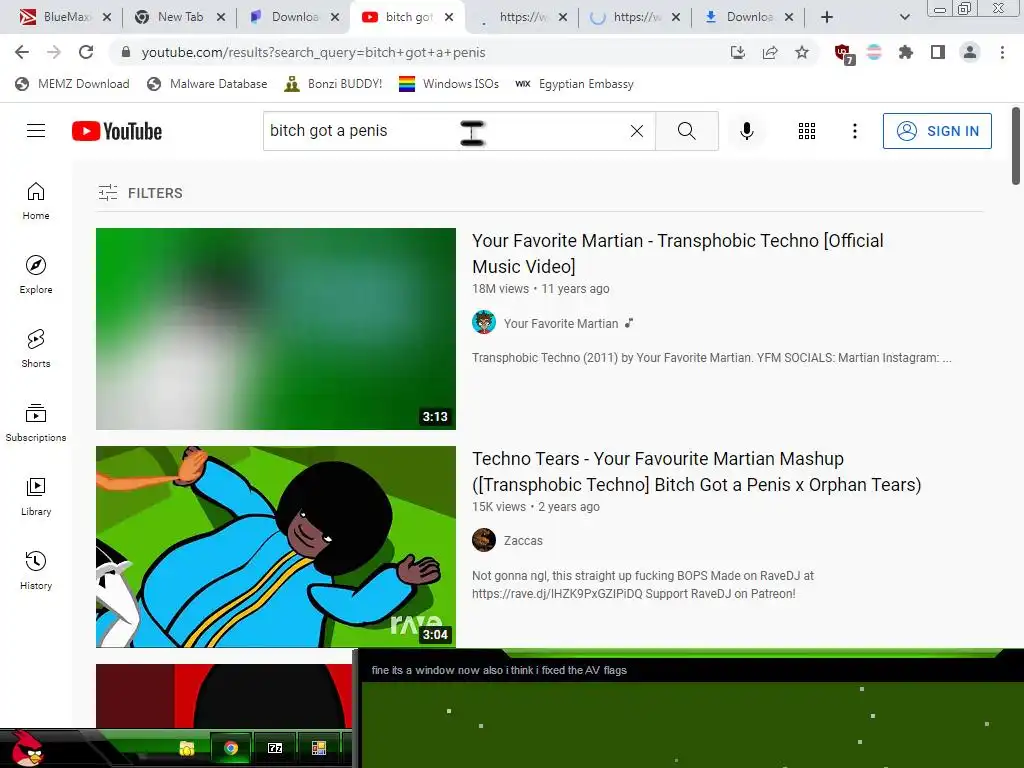Open the Zaccas channel name
The image size is (1024, 768).
523,541
